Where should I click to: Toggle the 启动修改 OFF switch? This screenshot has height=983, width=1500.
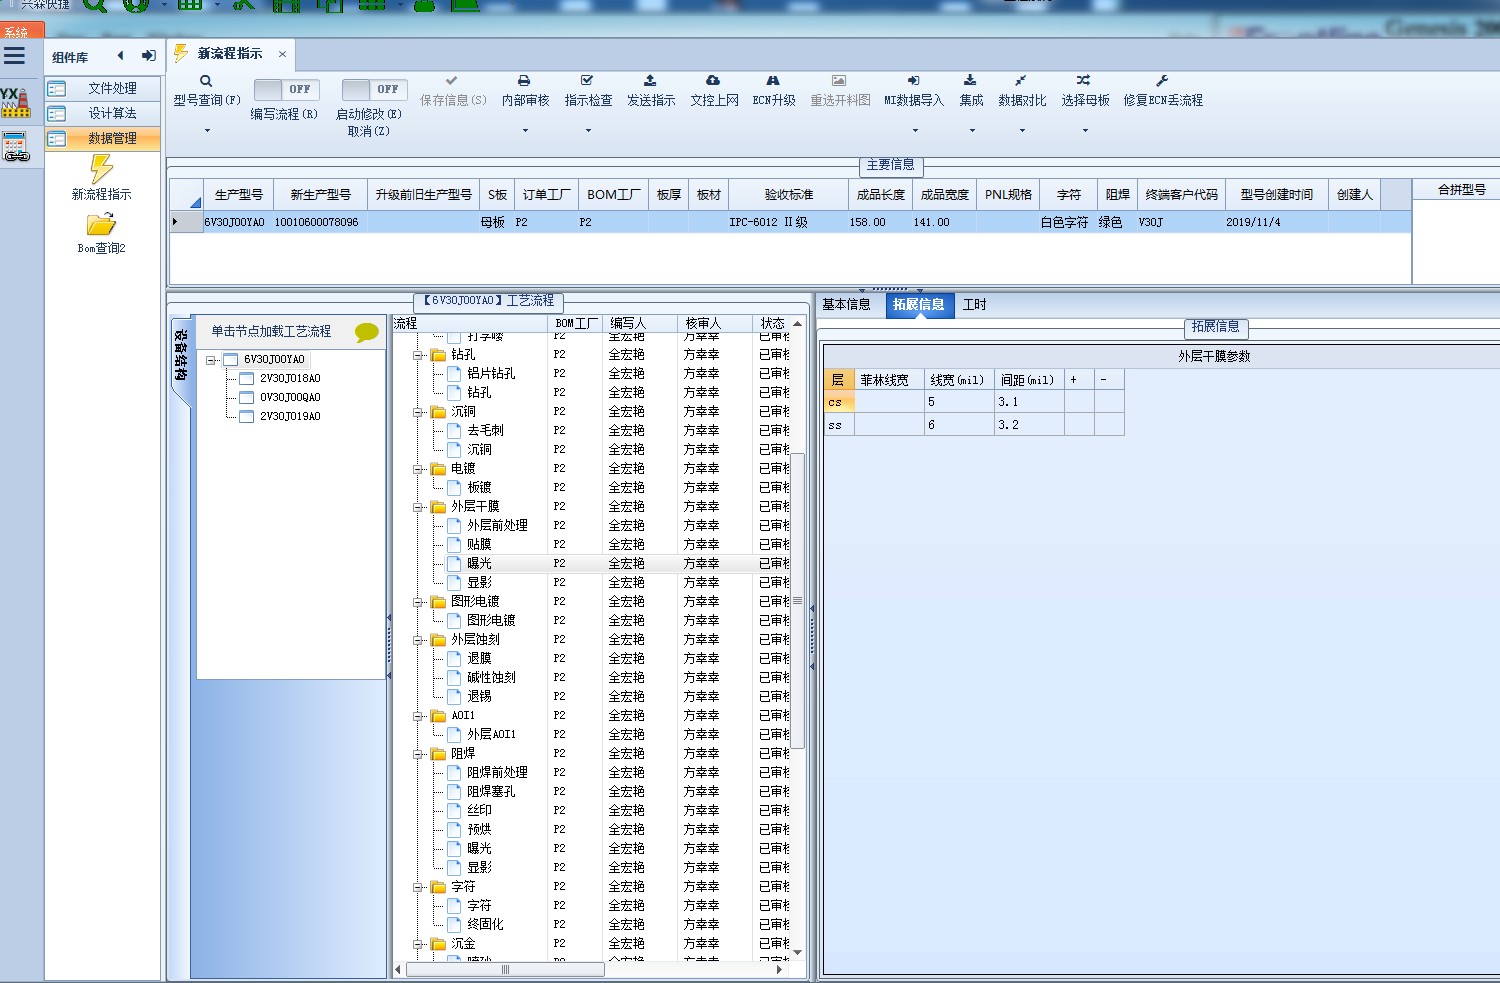click(x=375, y=89)
